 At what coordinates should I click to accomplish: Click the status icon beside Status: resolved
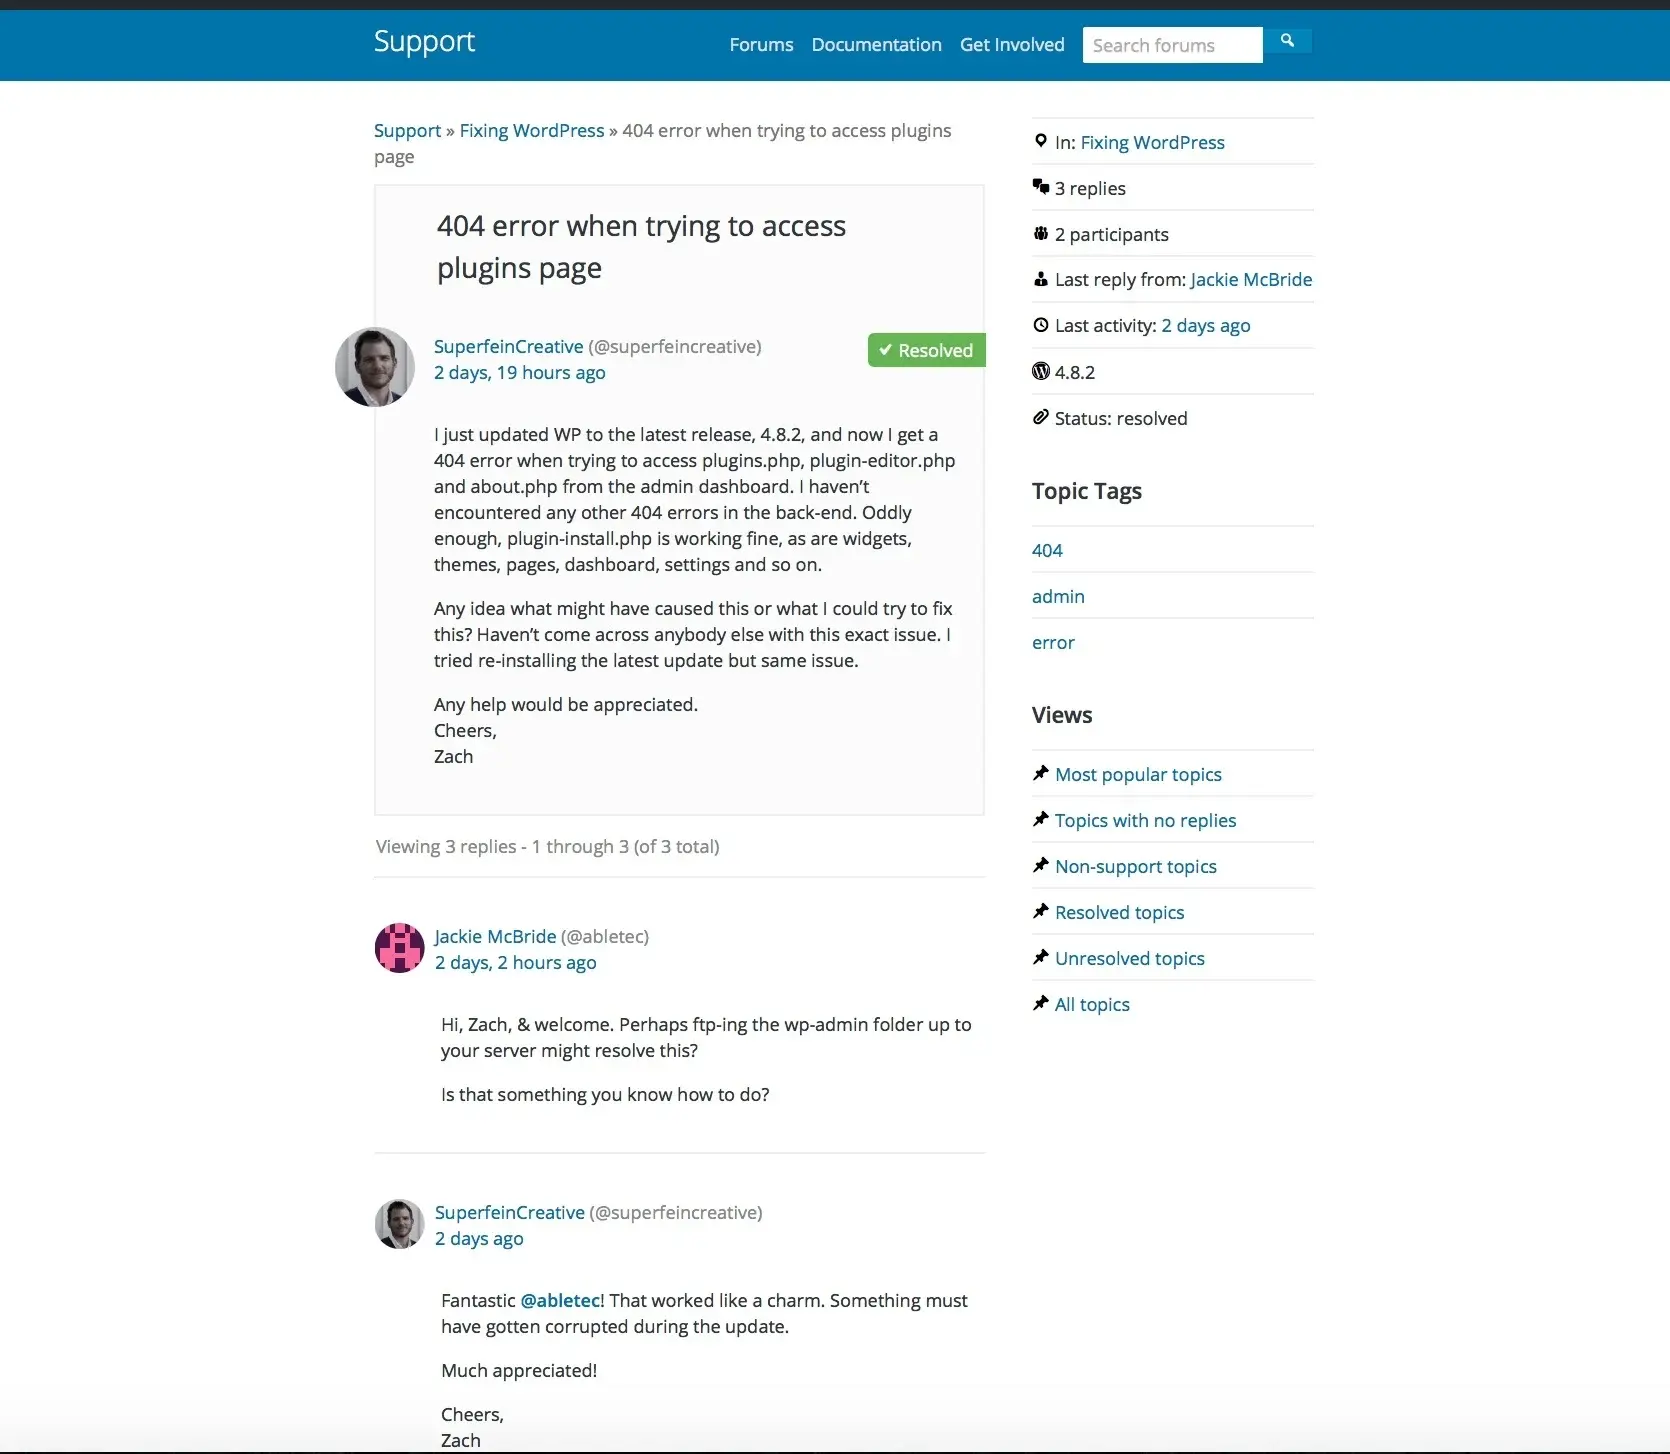click(1041, 417)
